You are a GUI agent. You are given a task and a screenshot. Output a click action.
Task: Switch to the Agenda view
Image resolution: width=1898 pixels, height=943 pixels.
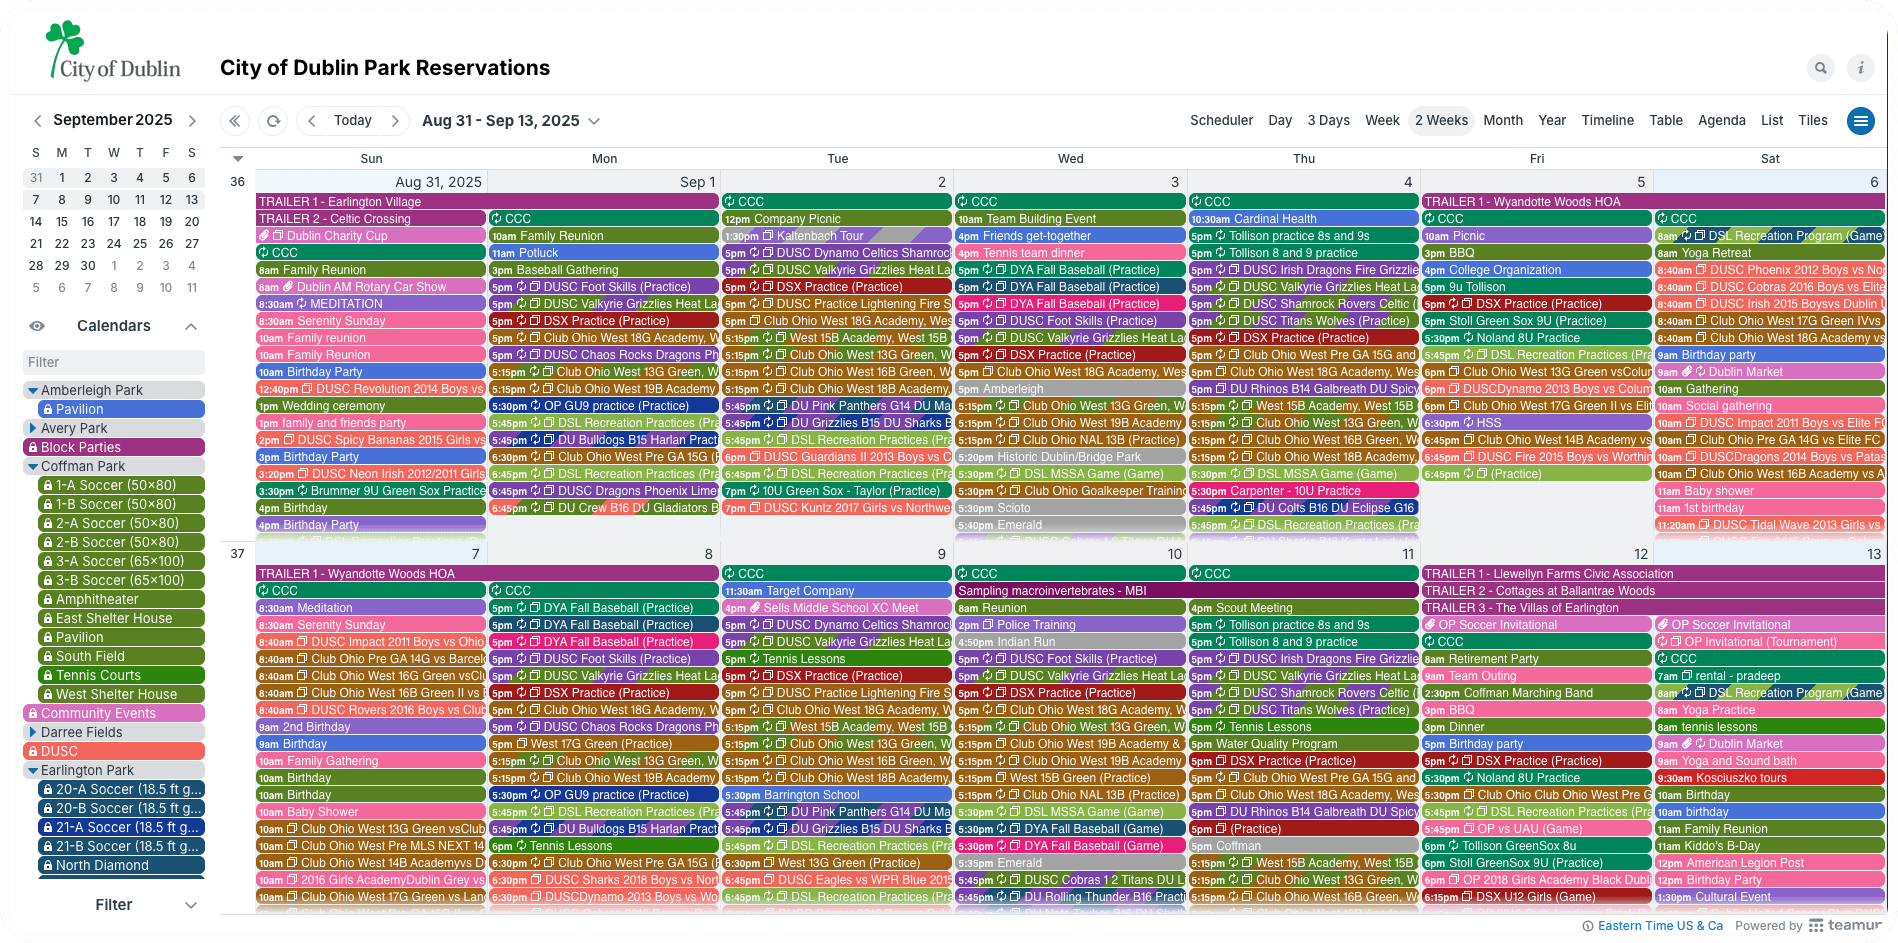point(1721,121)
